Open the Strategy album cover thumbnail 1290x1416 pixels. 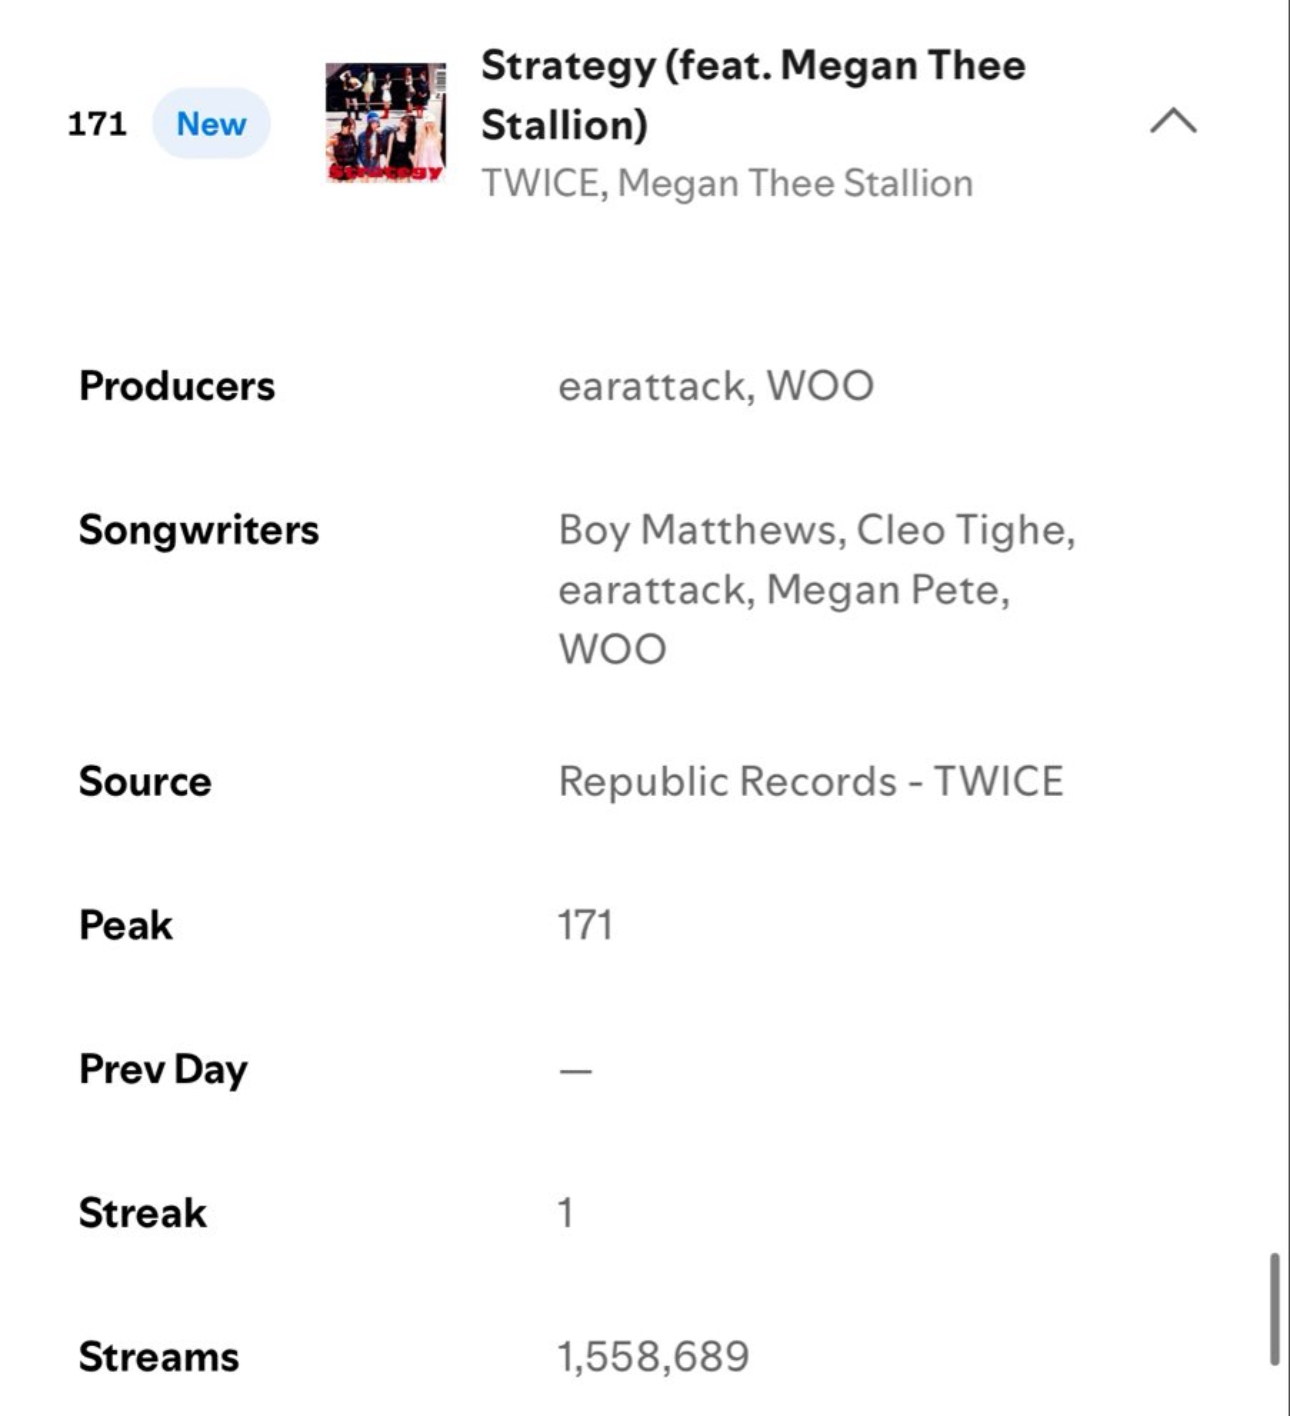386,123
